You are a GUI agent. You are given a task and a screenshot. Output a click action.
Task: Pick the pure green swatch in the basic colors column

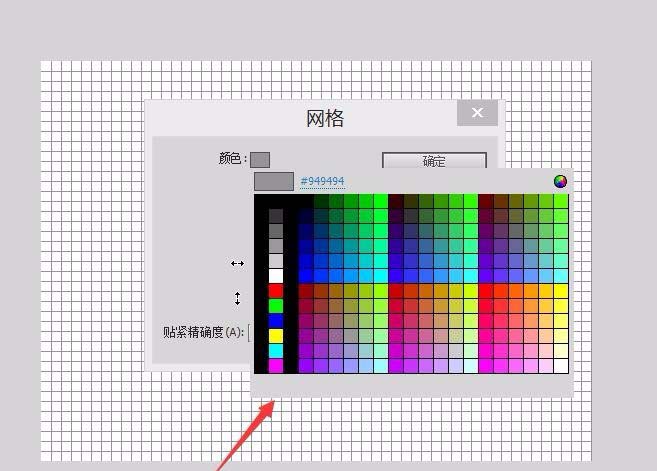tap(276, 305)
